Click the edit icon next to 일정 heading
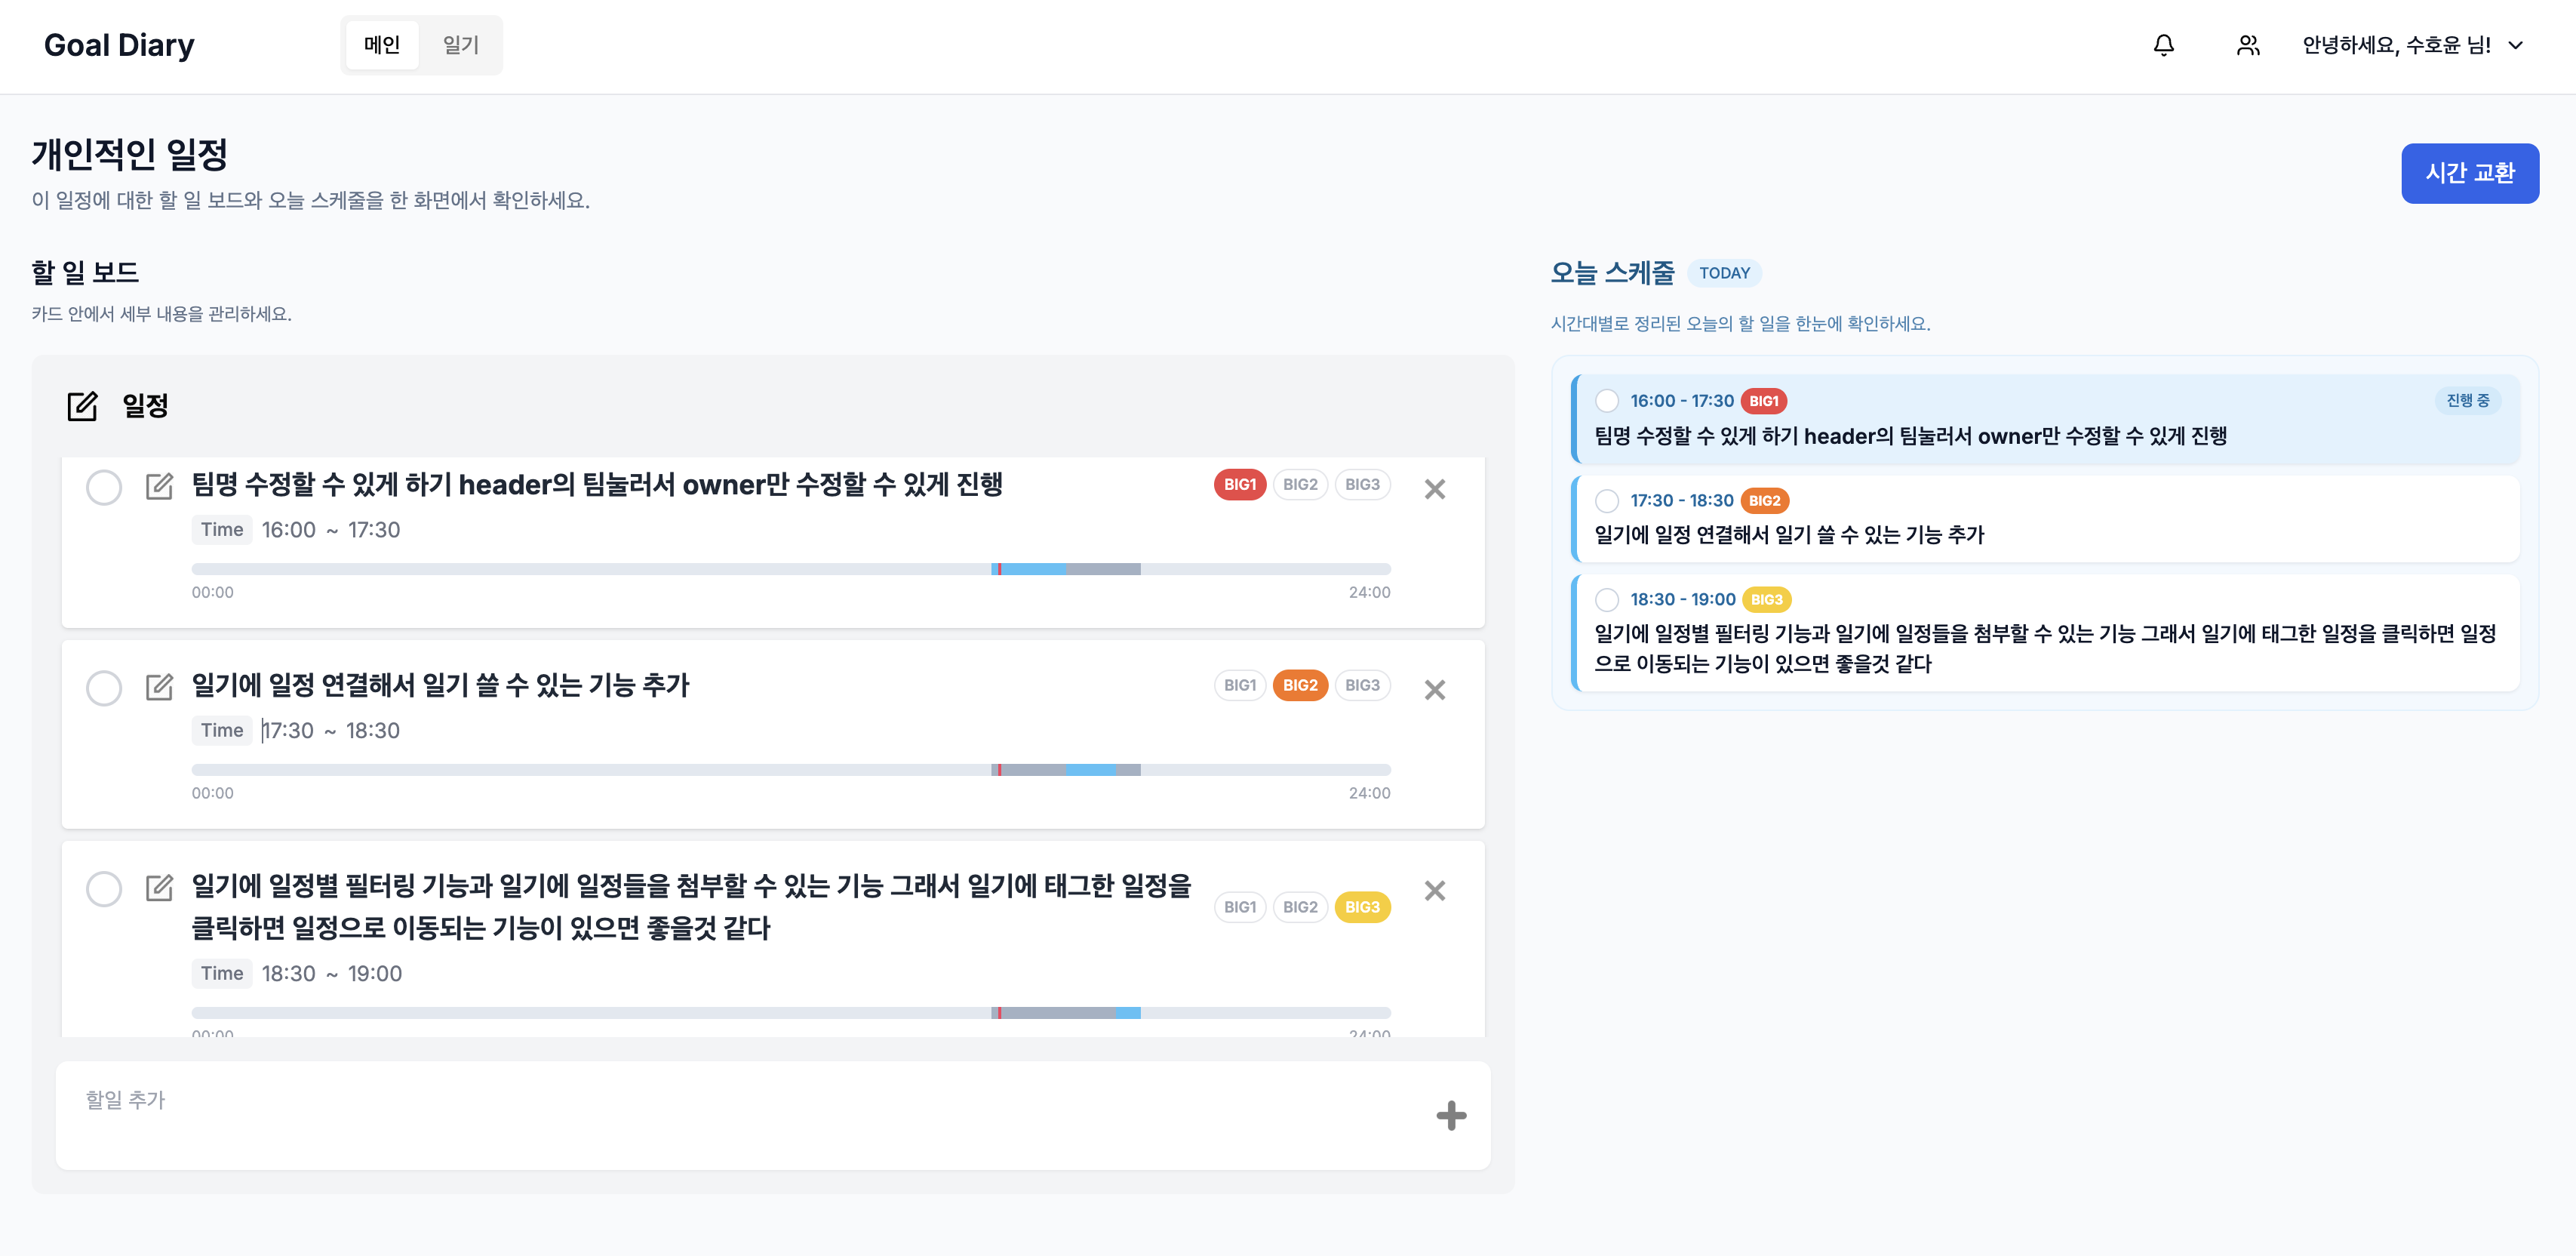Image resolution: width=2576 pixels, height=1256 pixels. pyautogui.click(x=83, y=405)
